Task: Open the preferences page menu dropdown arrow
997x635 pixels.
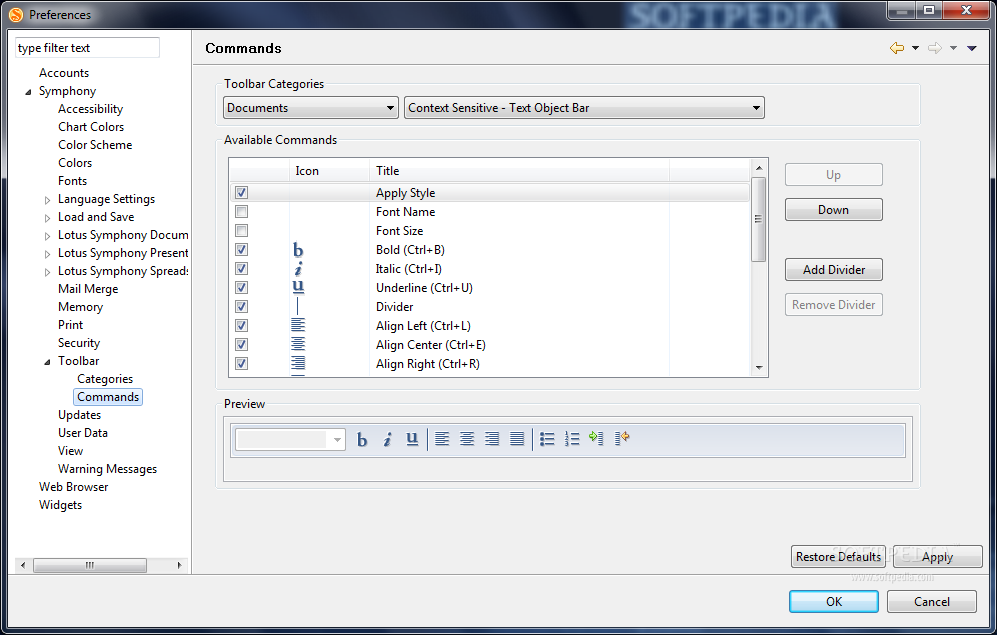Action: [x=972, y=48]
